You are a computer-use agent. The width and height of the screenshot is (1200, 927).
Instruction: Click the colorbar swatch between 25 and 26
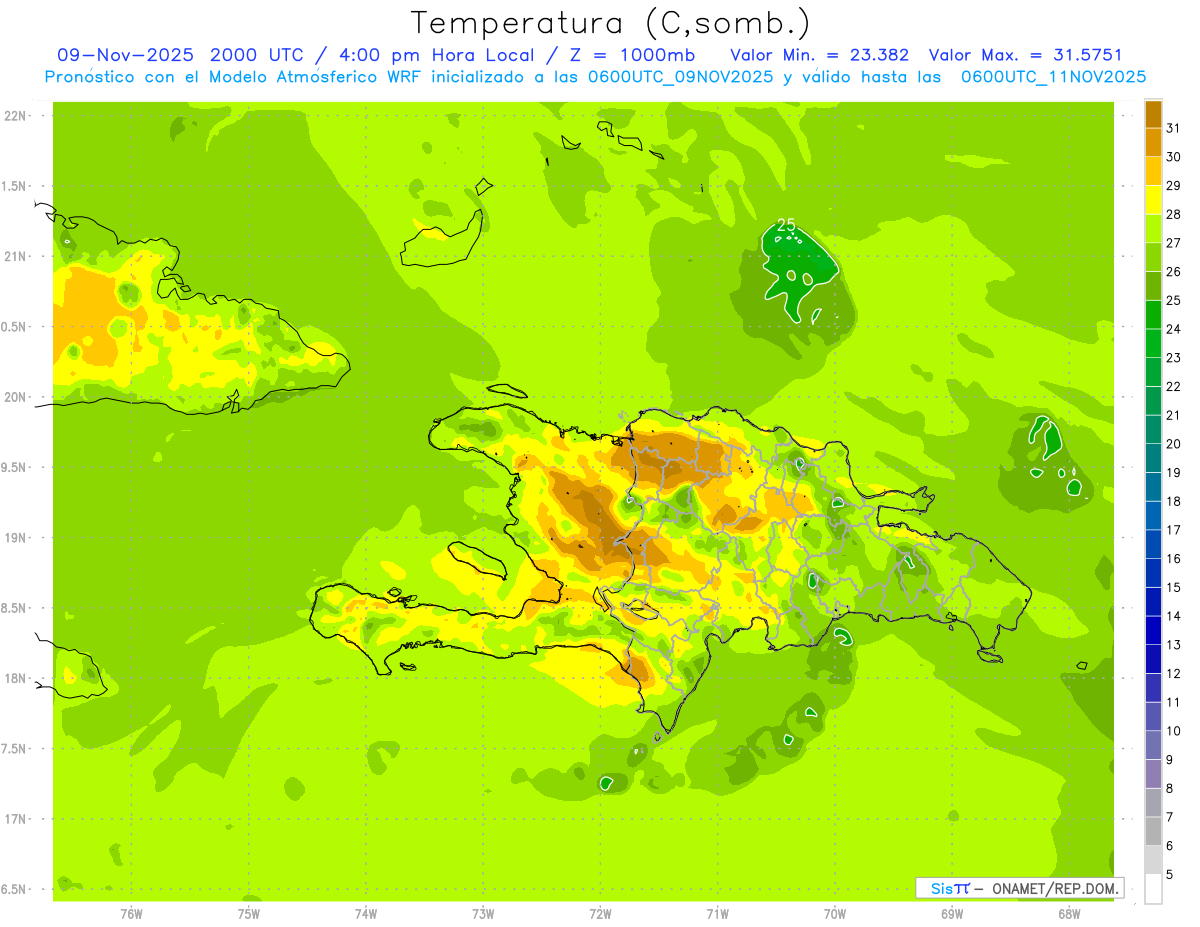(x=1153, y=287)
